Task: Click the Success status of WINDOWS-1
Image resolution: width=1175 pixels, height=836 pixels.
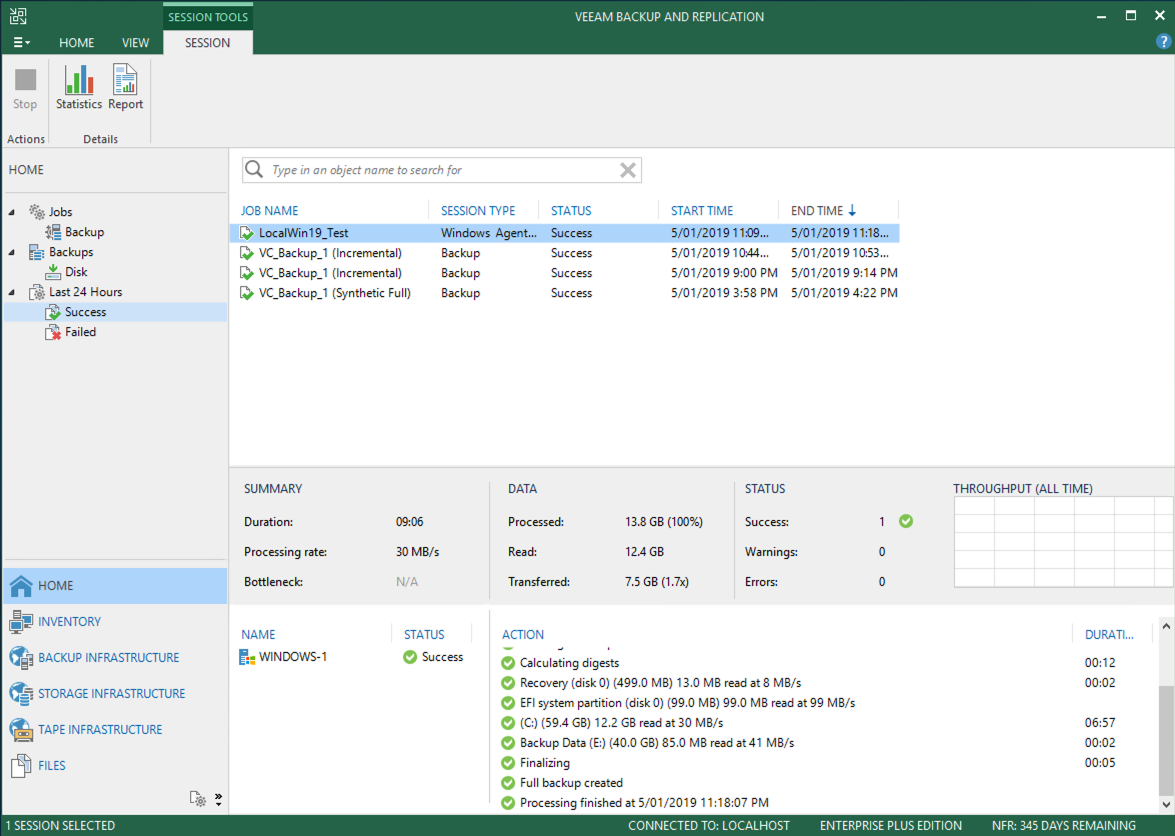Action: tap(433, 657)
